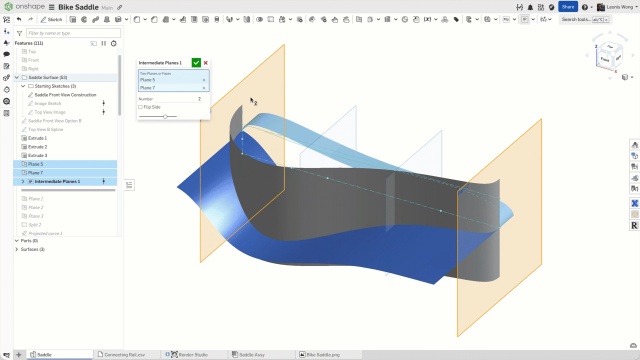Select the Sweep tool in the toolbar
This screenshot has width=640, height=360.
[x=96, y=19]
